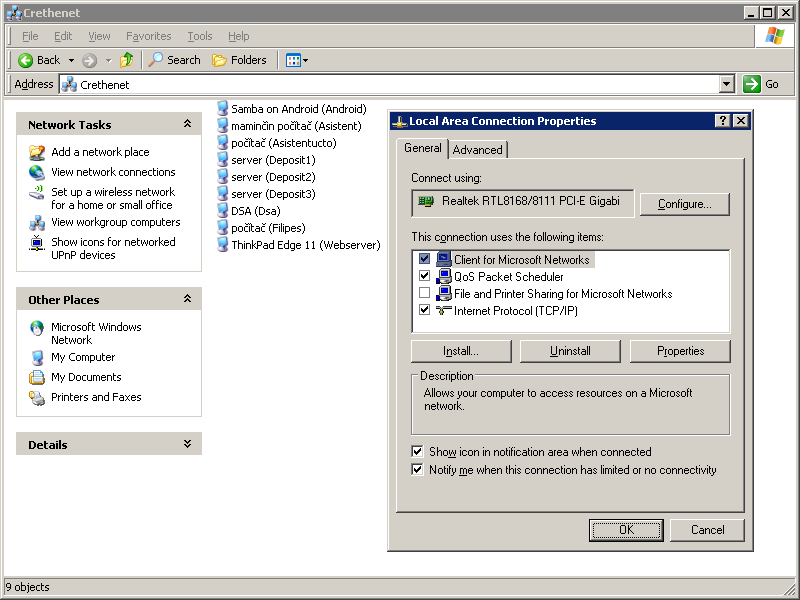Image resolution: width=800 pixels, height=600 pixels.
Task: Click the File and Printer Sharing icon
Action: [444, 293]
